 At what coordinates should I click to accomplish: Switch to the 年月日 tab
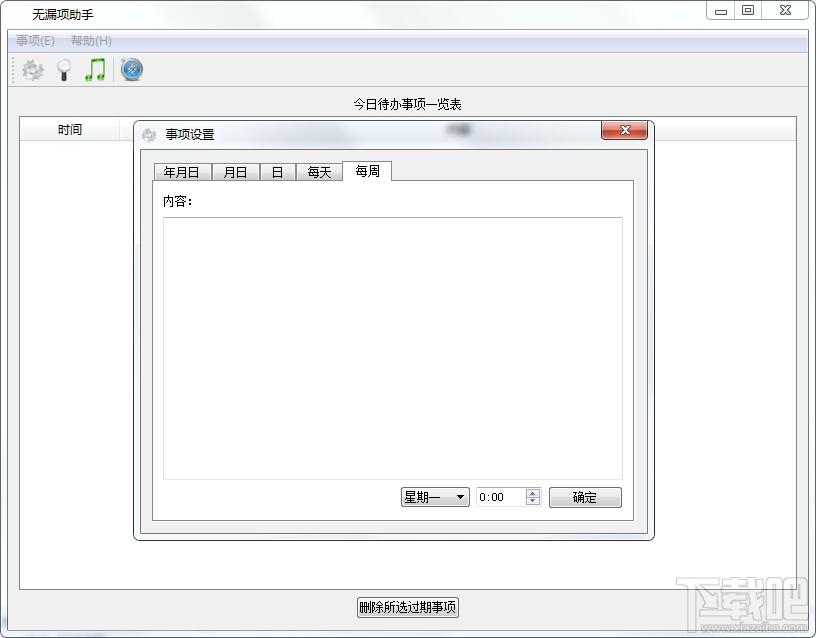click(182, 172)
